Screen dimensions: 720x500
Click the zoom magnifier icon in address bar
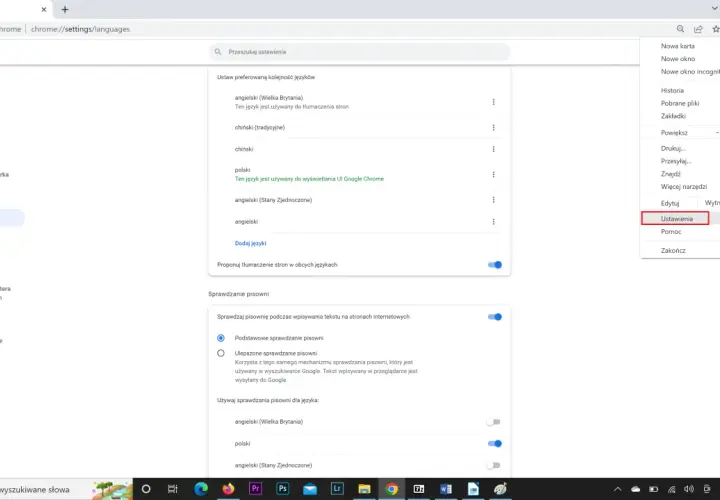681,29
